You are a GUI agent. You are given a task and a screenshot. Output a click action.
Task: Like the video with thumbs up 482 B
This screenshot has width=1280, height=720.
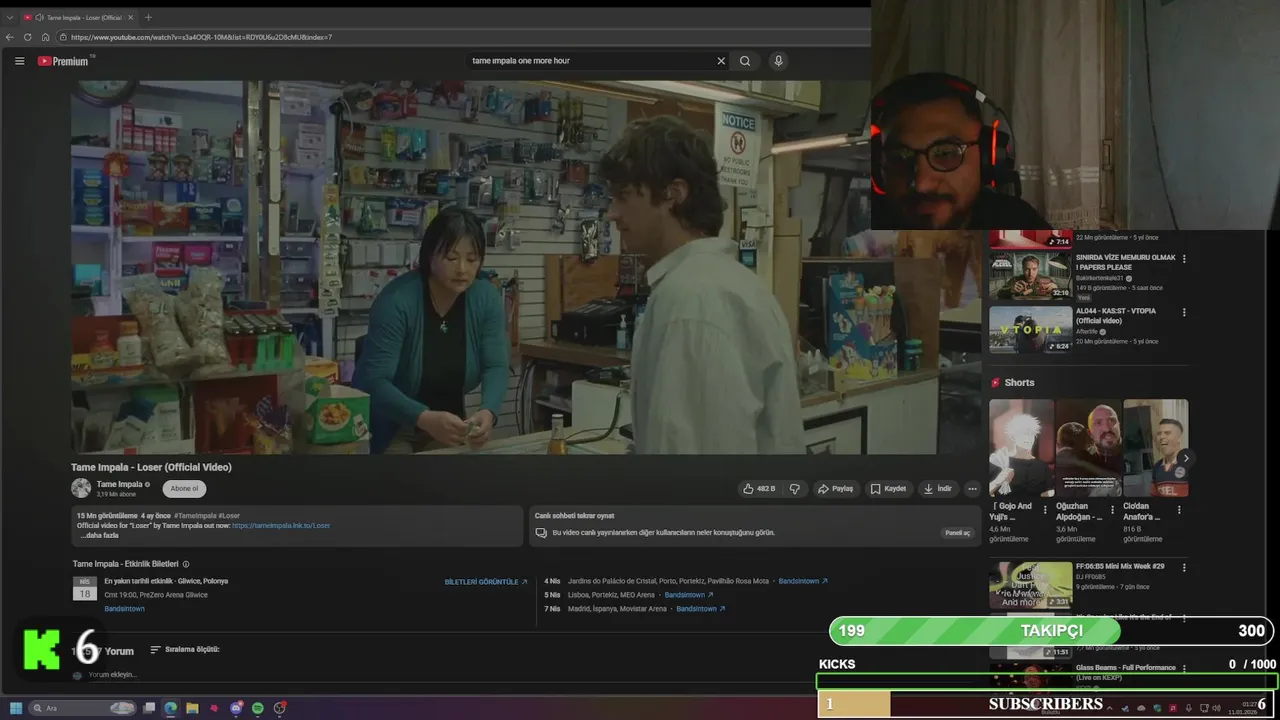[x=759, y=489]
